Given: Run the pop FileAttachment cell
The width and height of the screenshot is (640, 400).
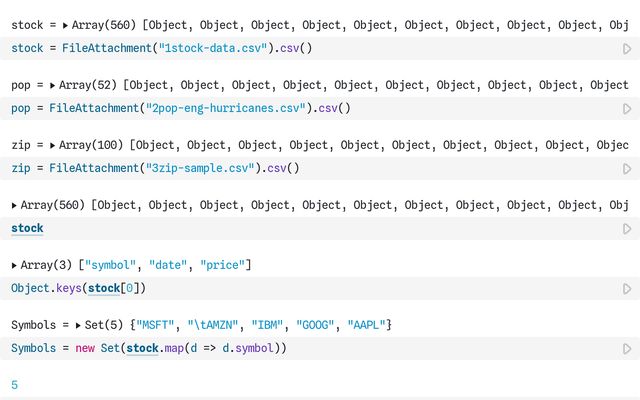Looking at the screenshot, I should [x=627, y=108].
